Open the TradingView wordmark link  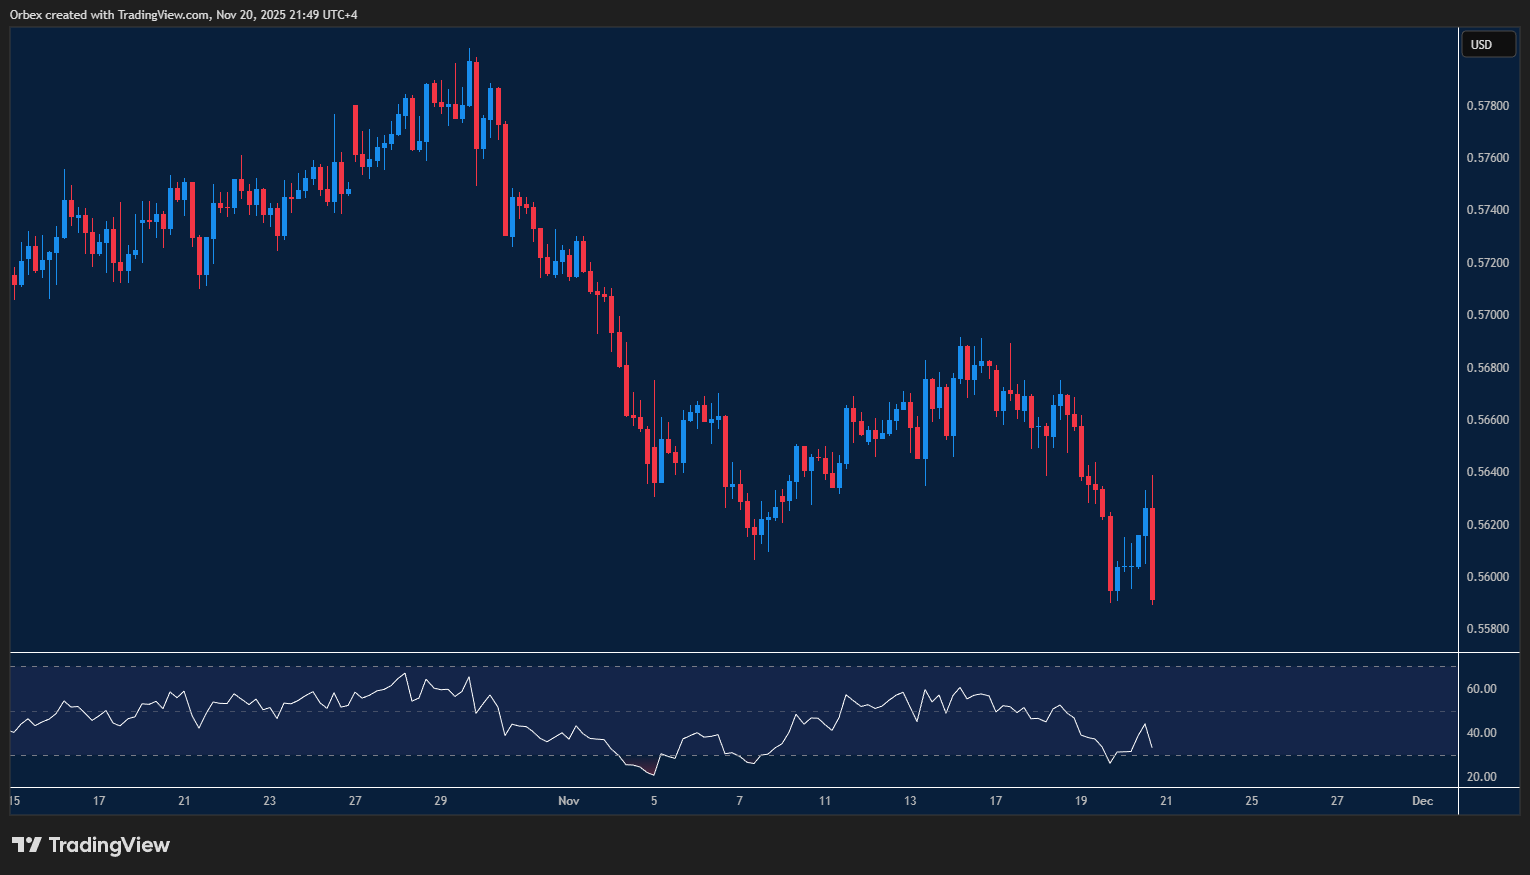[110, 845]
